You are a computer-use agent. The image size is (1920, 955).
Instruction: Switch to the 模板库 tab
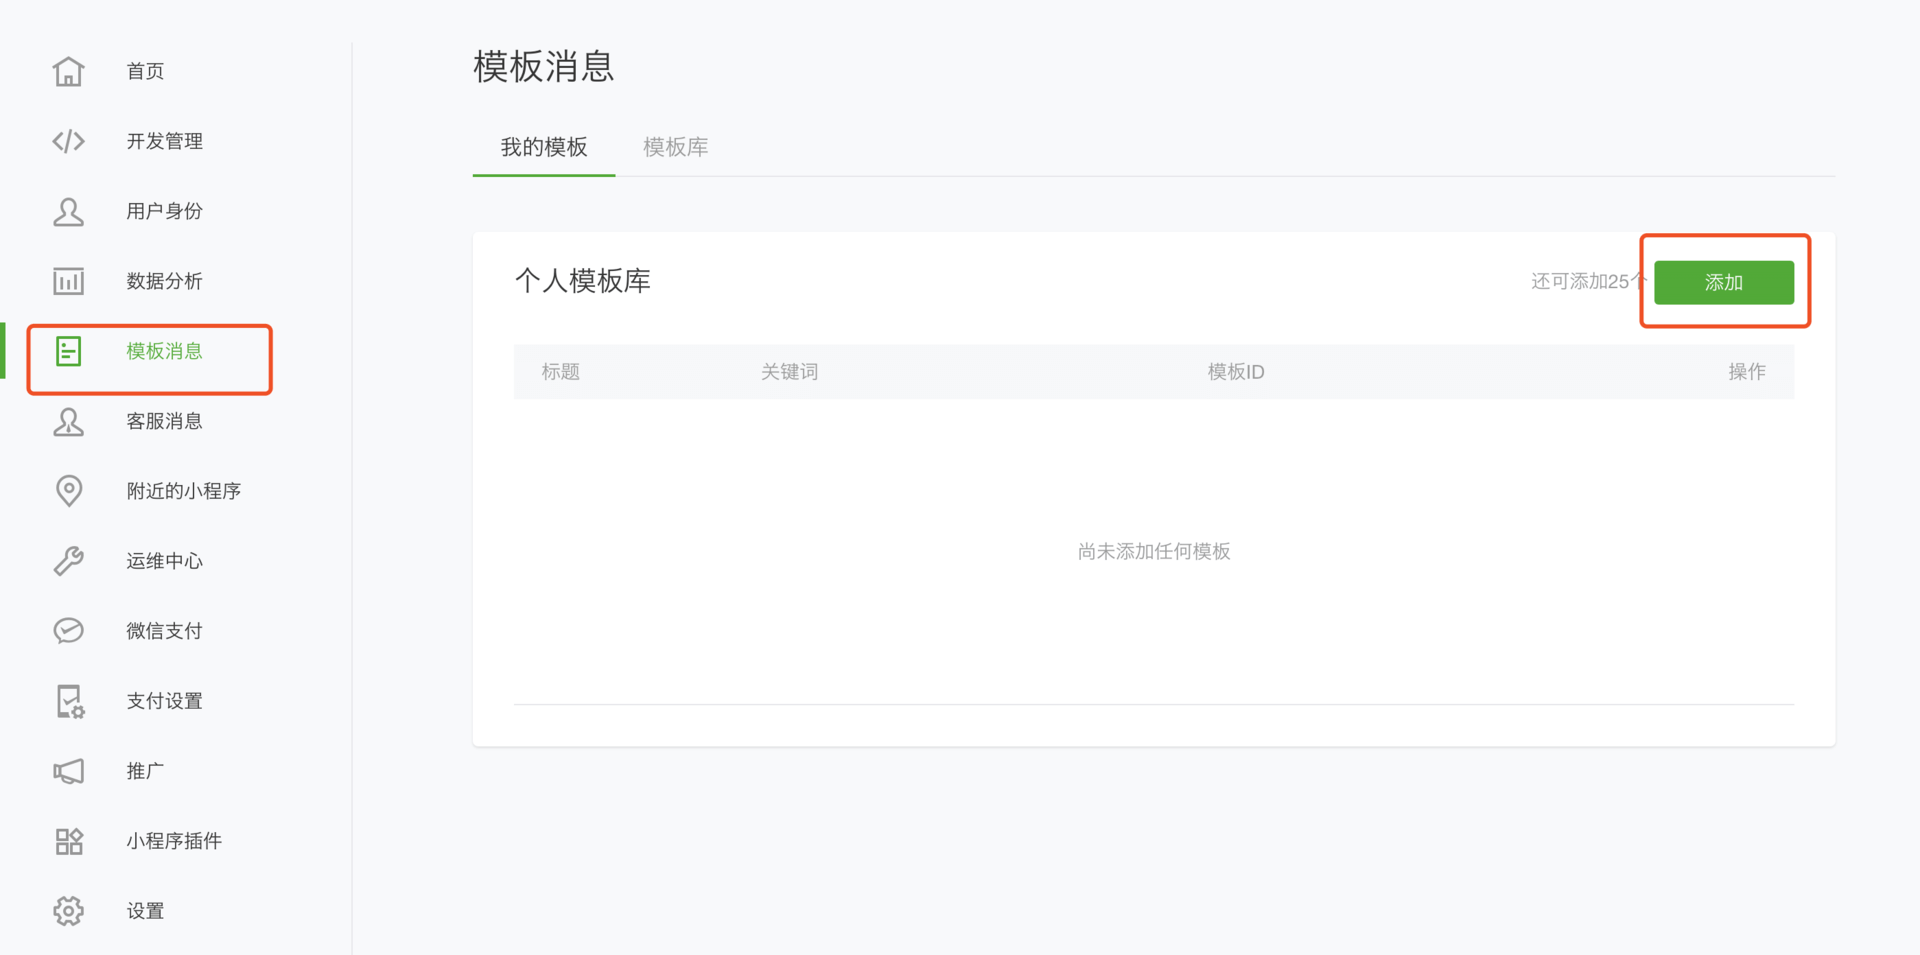[x=675, y=147]
